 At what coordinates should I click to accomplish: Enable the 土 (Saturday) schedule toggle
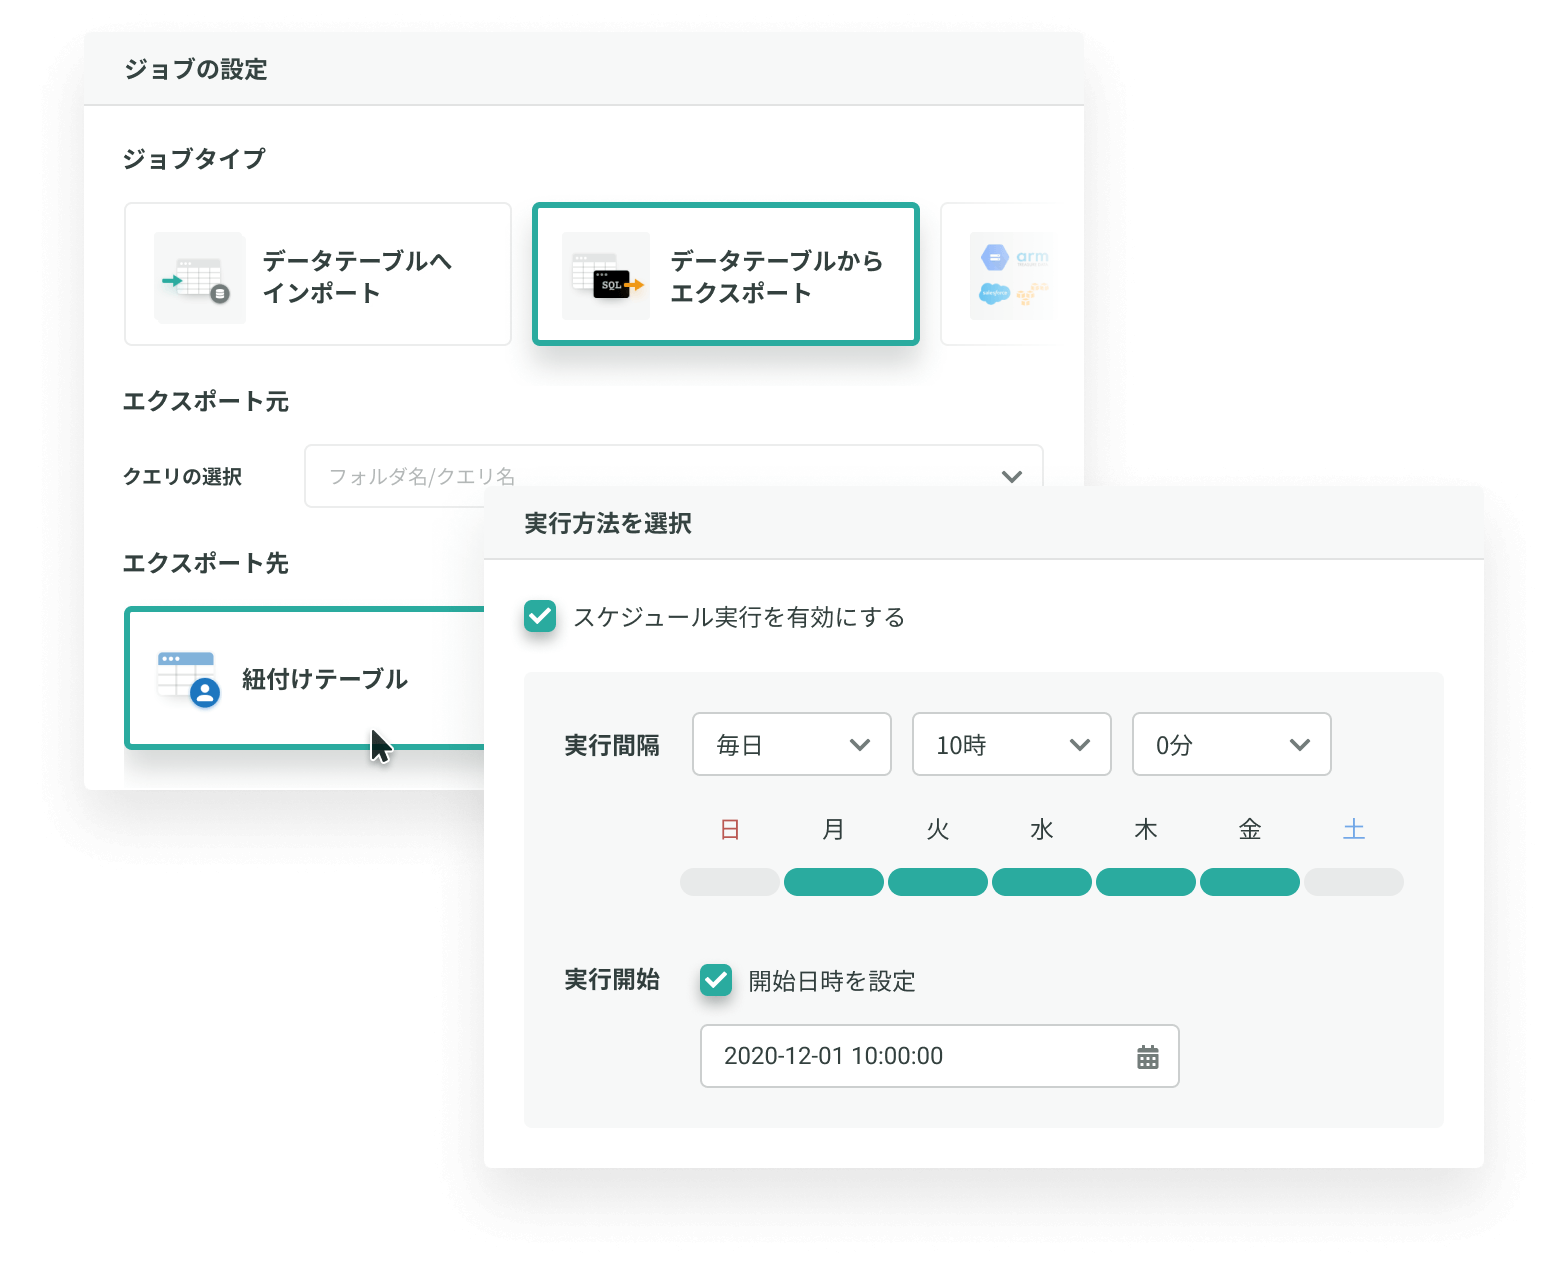pyautogui.click(x=1353, y=881)
